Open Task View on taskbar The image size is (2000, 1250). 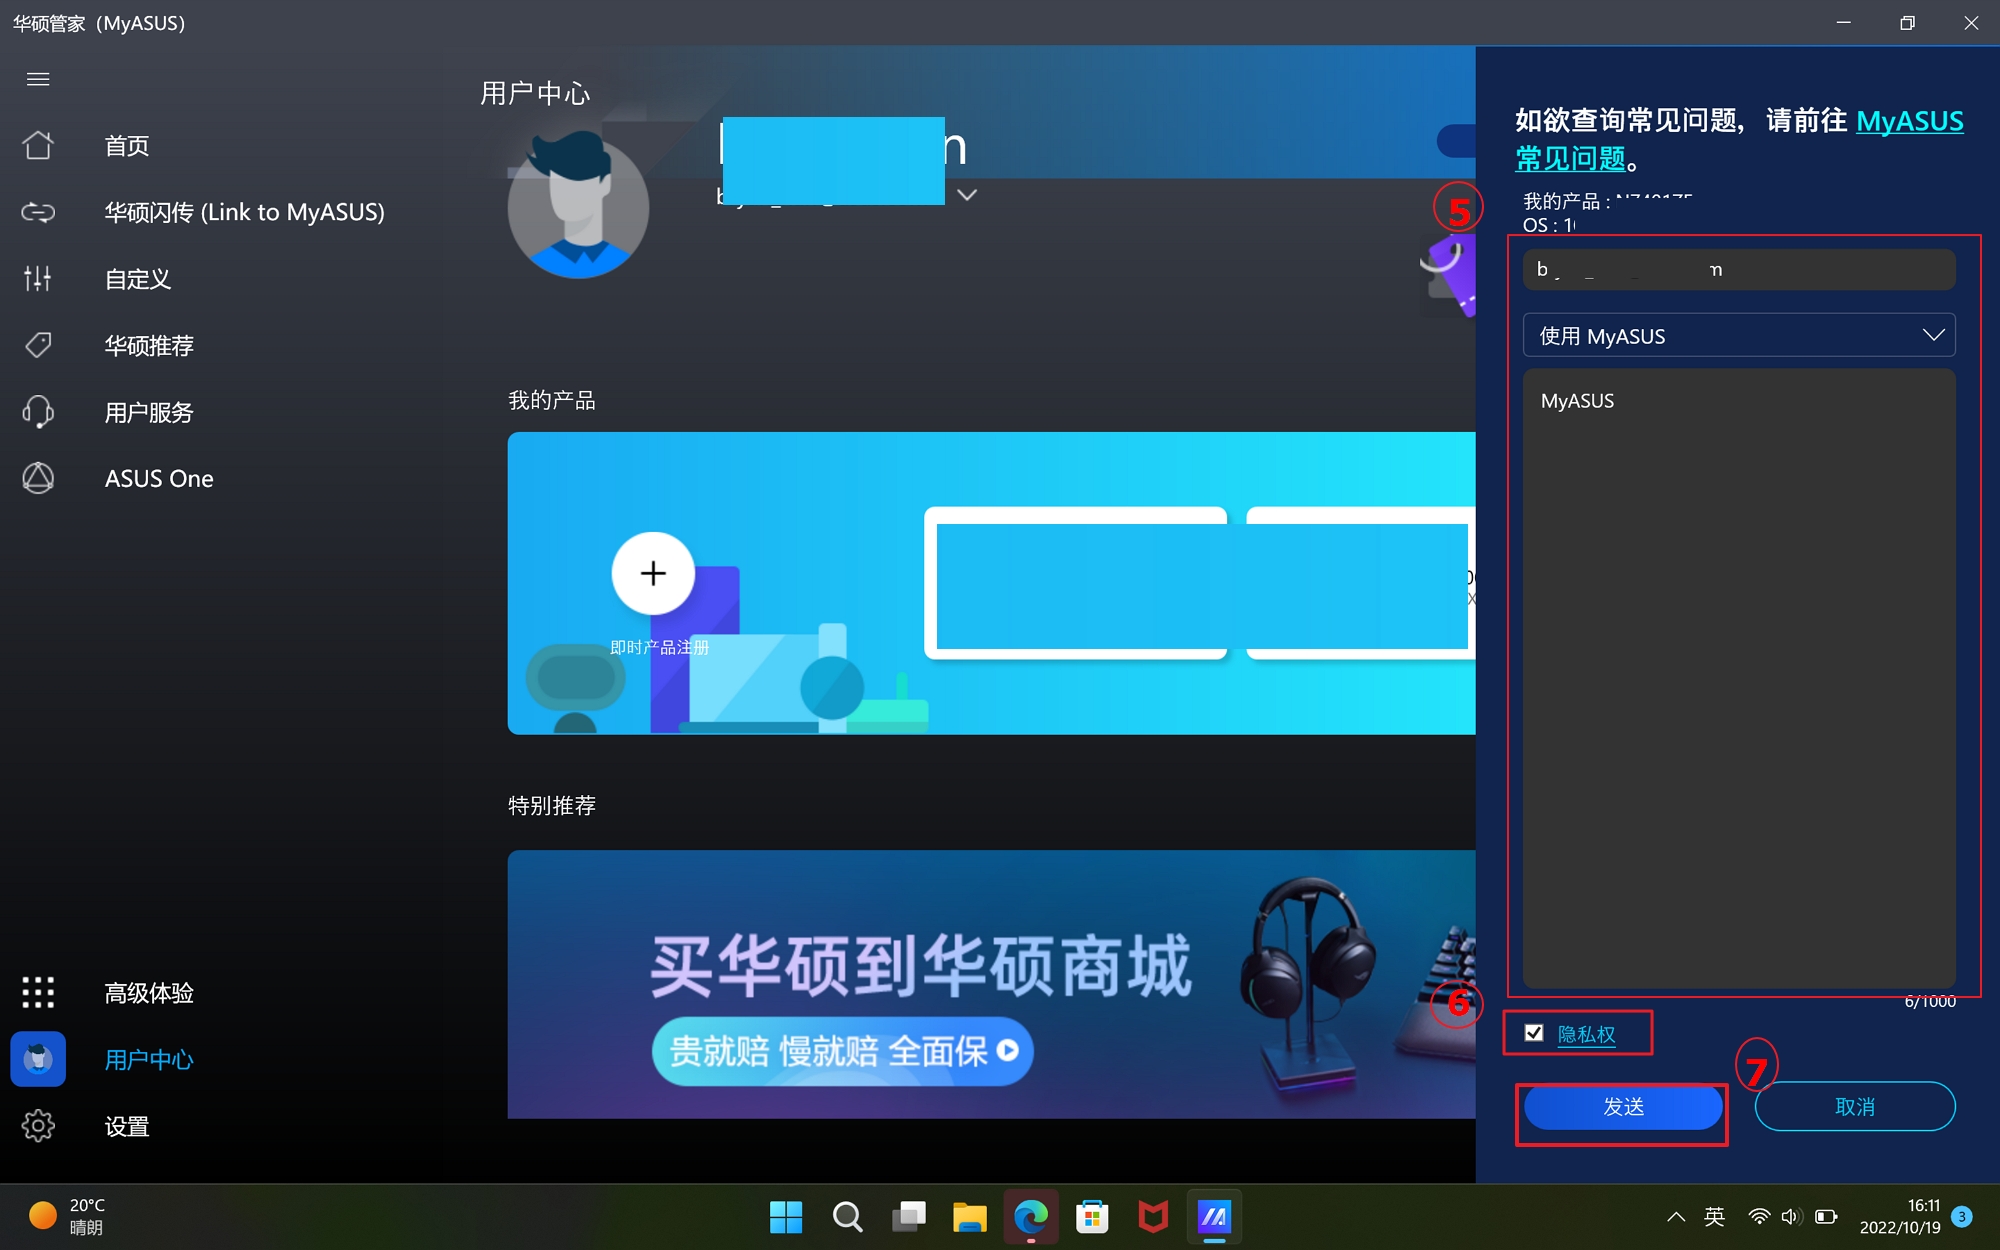pyautogui.click(x=908, y=1217)
